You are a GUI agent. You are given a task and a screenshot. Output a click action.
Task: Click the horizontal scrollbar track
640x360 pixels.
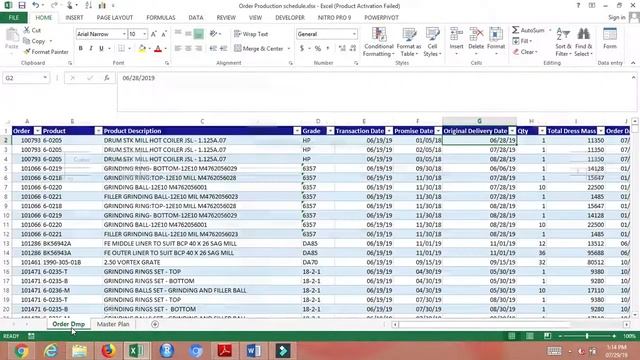(510, 324)
